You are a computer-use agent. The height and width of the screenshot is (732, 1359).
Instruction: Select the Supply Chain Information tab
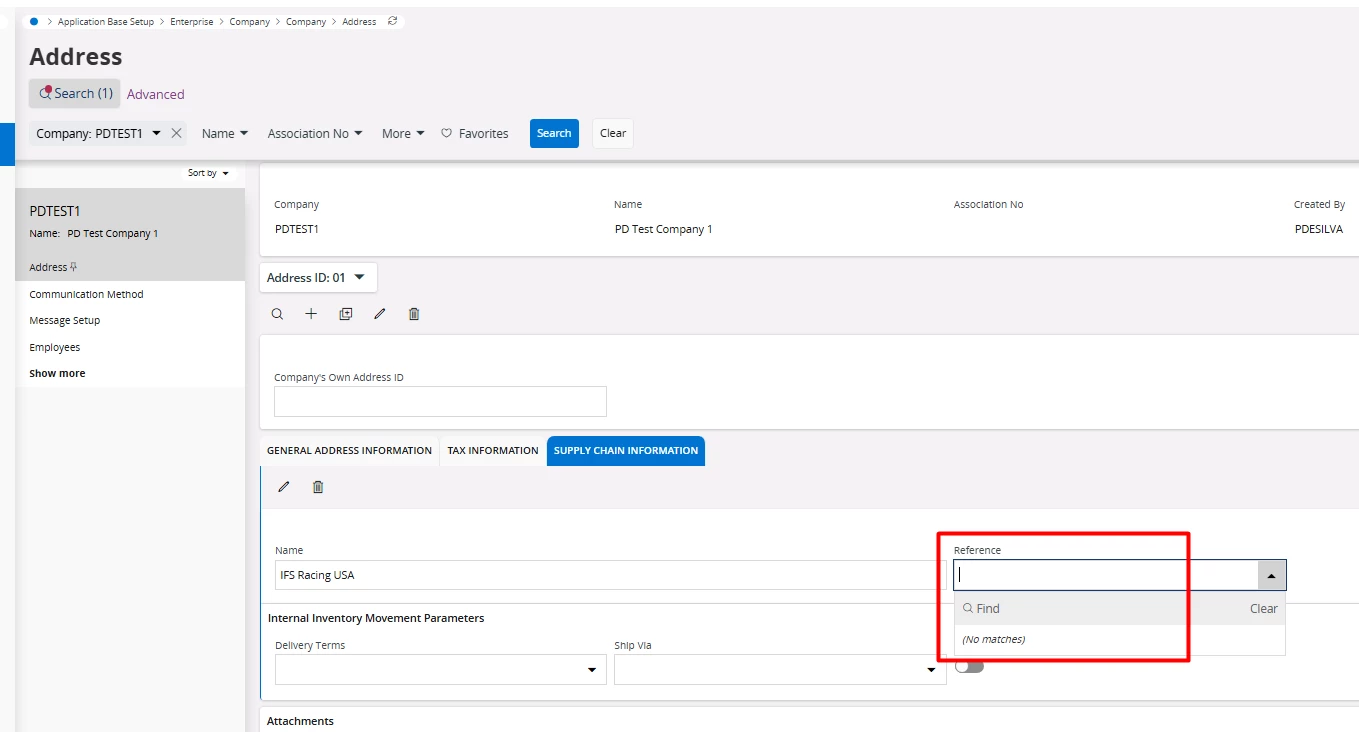coord(626,451)
